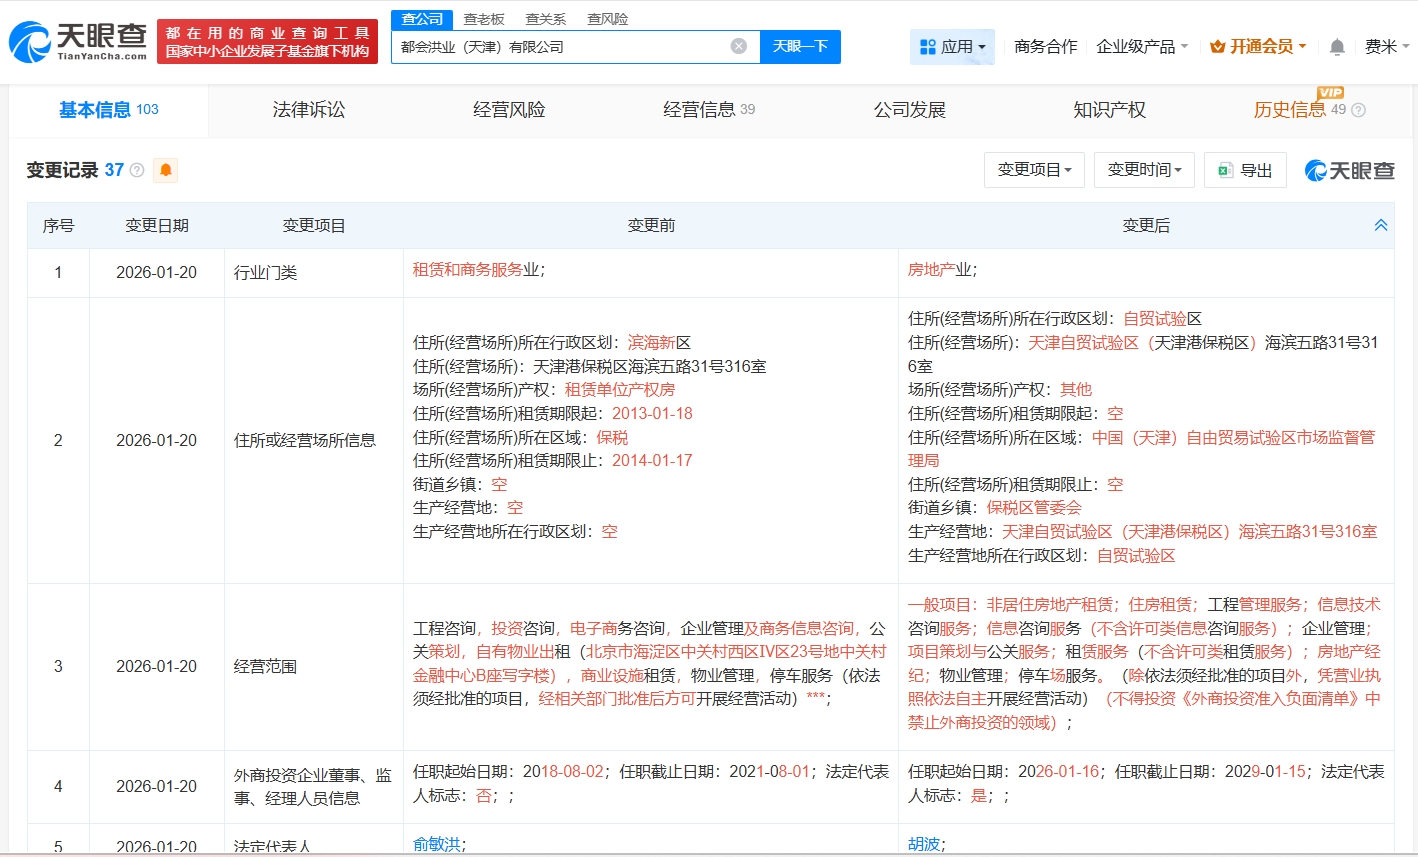
Task: Click the Tianyancha logo in header
Action: 78,41
